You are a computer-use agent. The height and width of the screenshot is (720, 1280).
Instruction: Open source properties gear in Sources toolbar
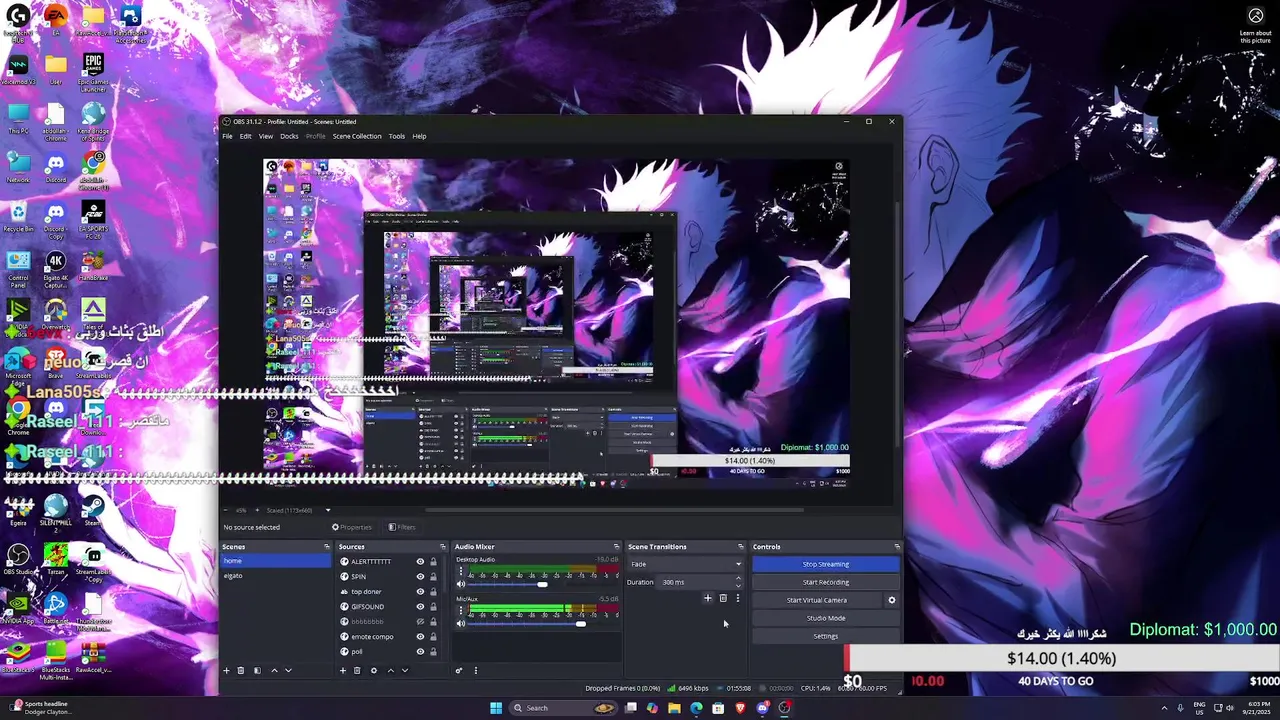click(x=374, y=670)
